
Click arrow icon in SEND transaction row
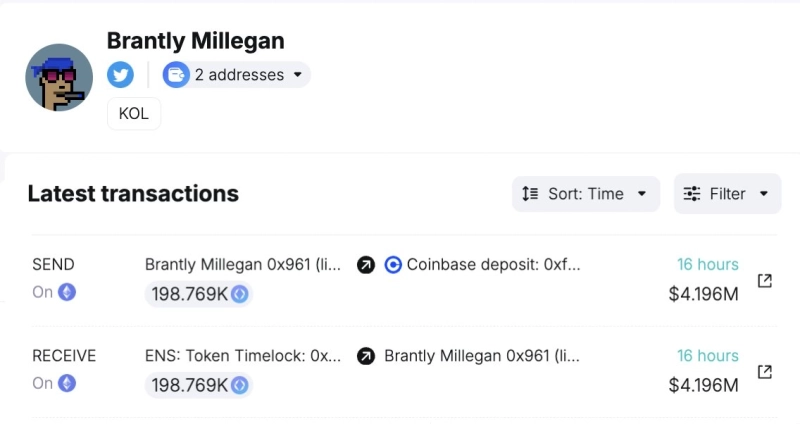pyautogui.click(x=366, y=265)
